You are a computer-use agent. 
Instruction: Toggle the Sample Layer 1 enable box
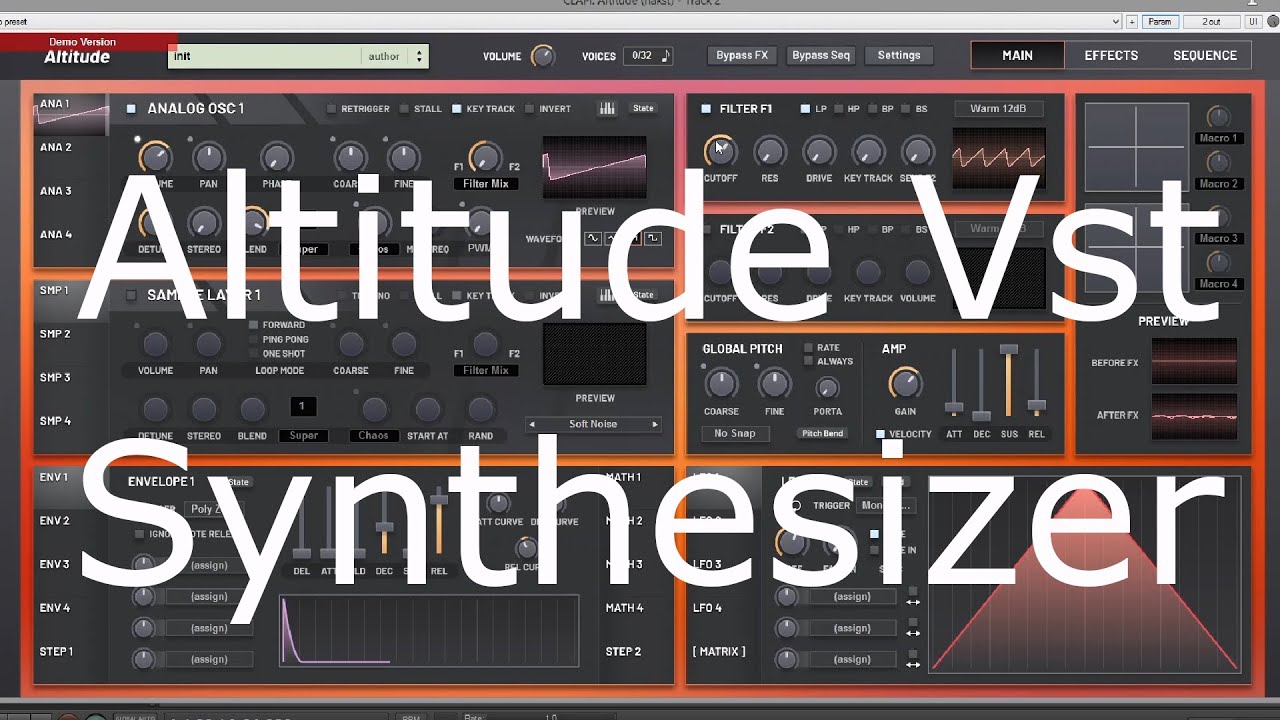pos(131,295)
